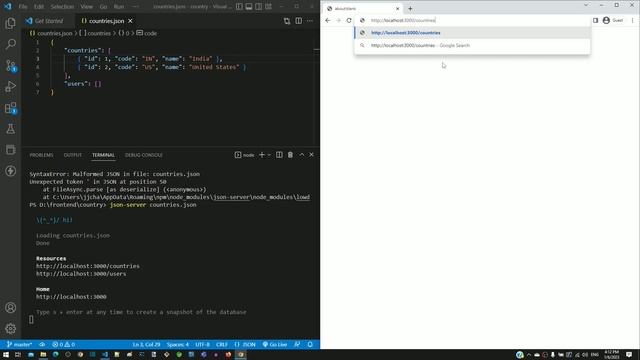
Task: Kill the terminal with trash icon
Action: click(x=290, y=155)
